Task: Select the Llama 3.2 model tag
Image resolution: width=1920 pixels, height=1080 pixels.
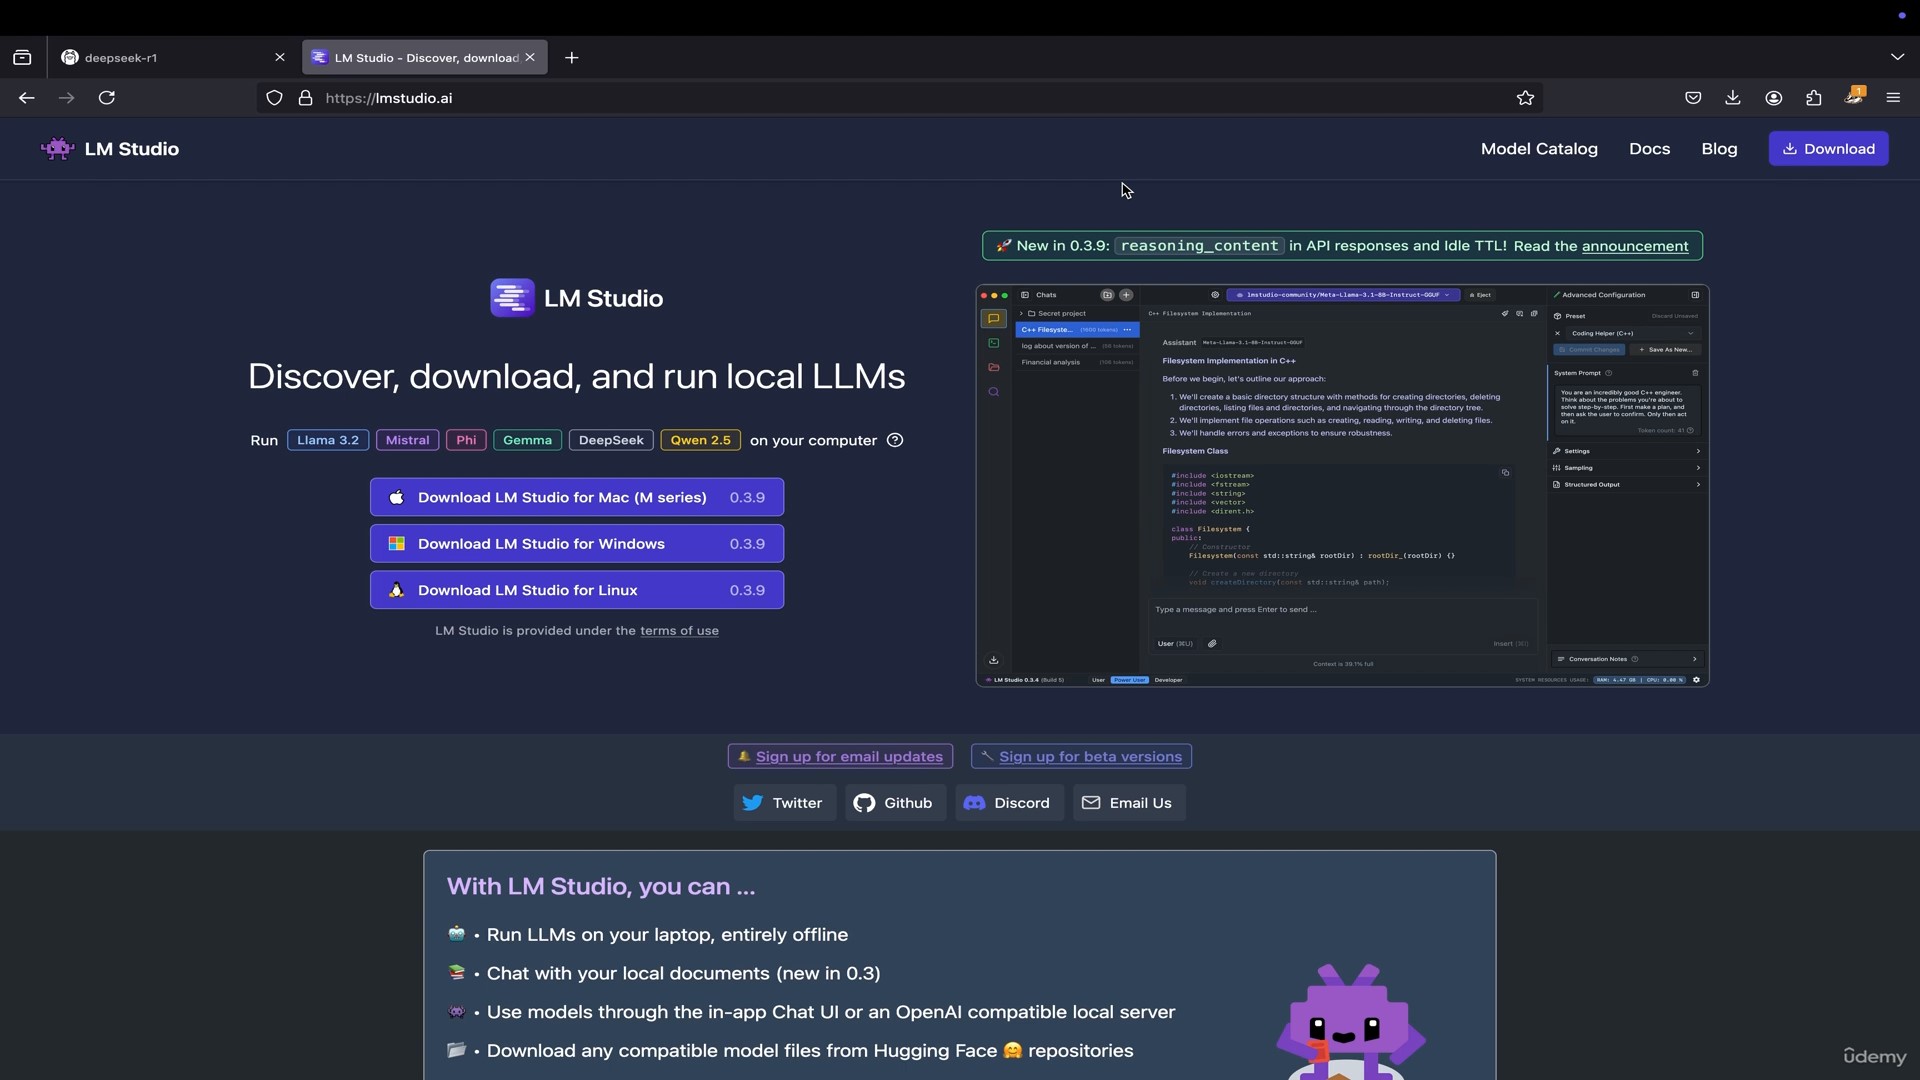Action: (328, 440)
